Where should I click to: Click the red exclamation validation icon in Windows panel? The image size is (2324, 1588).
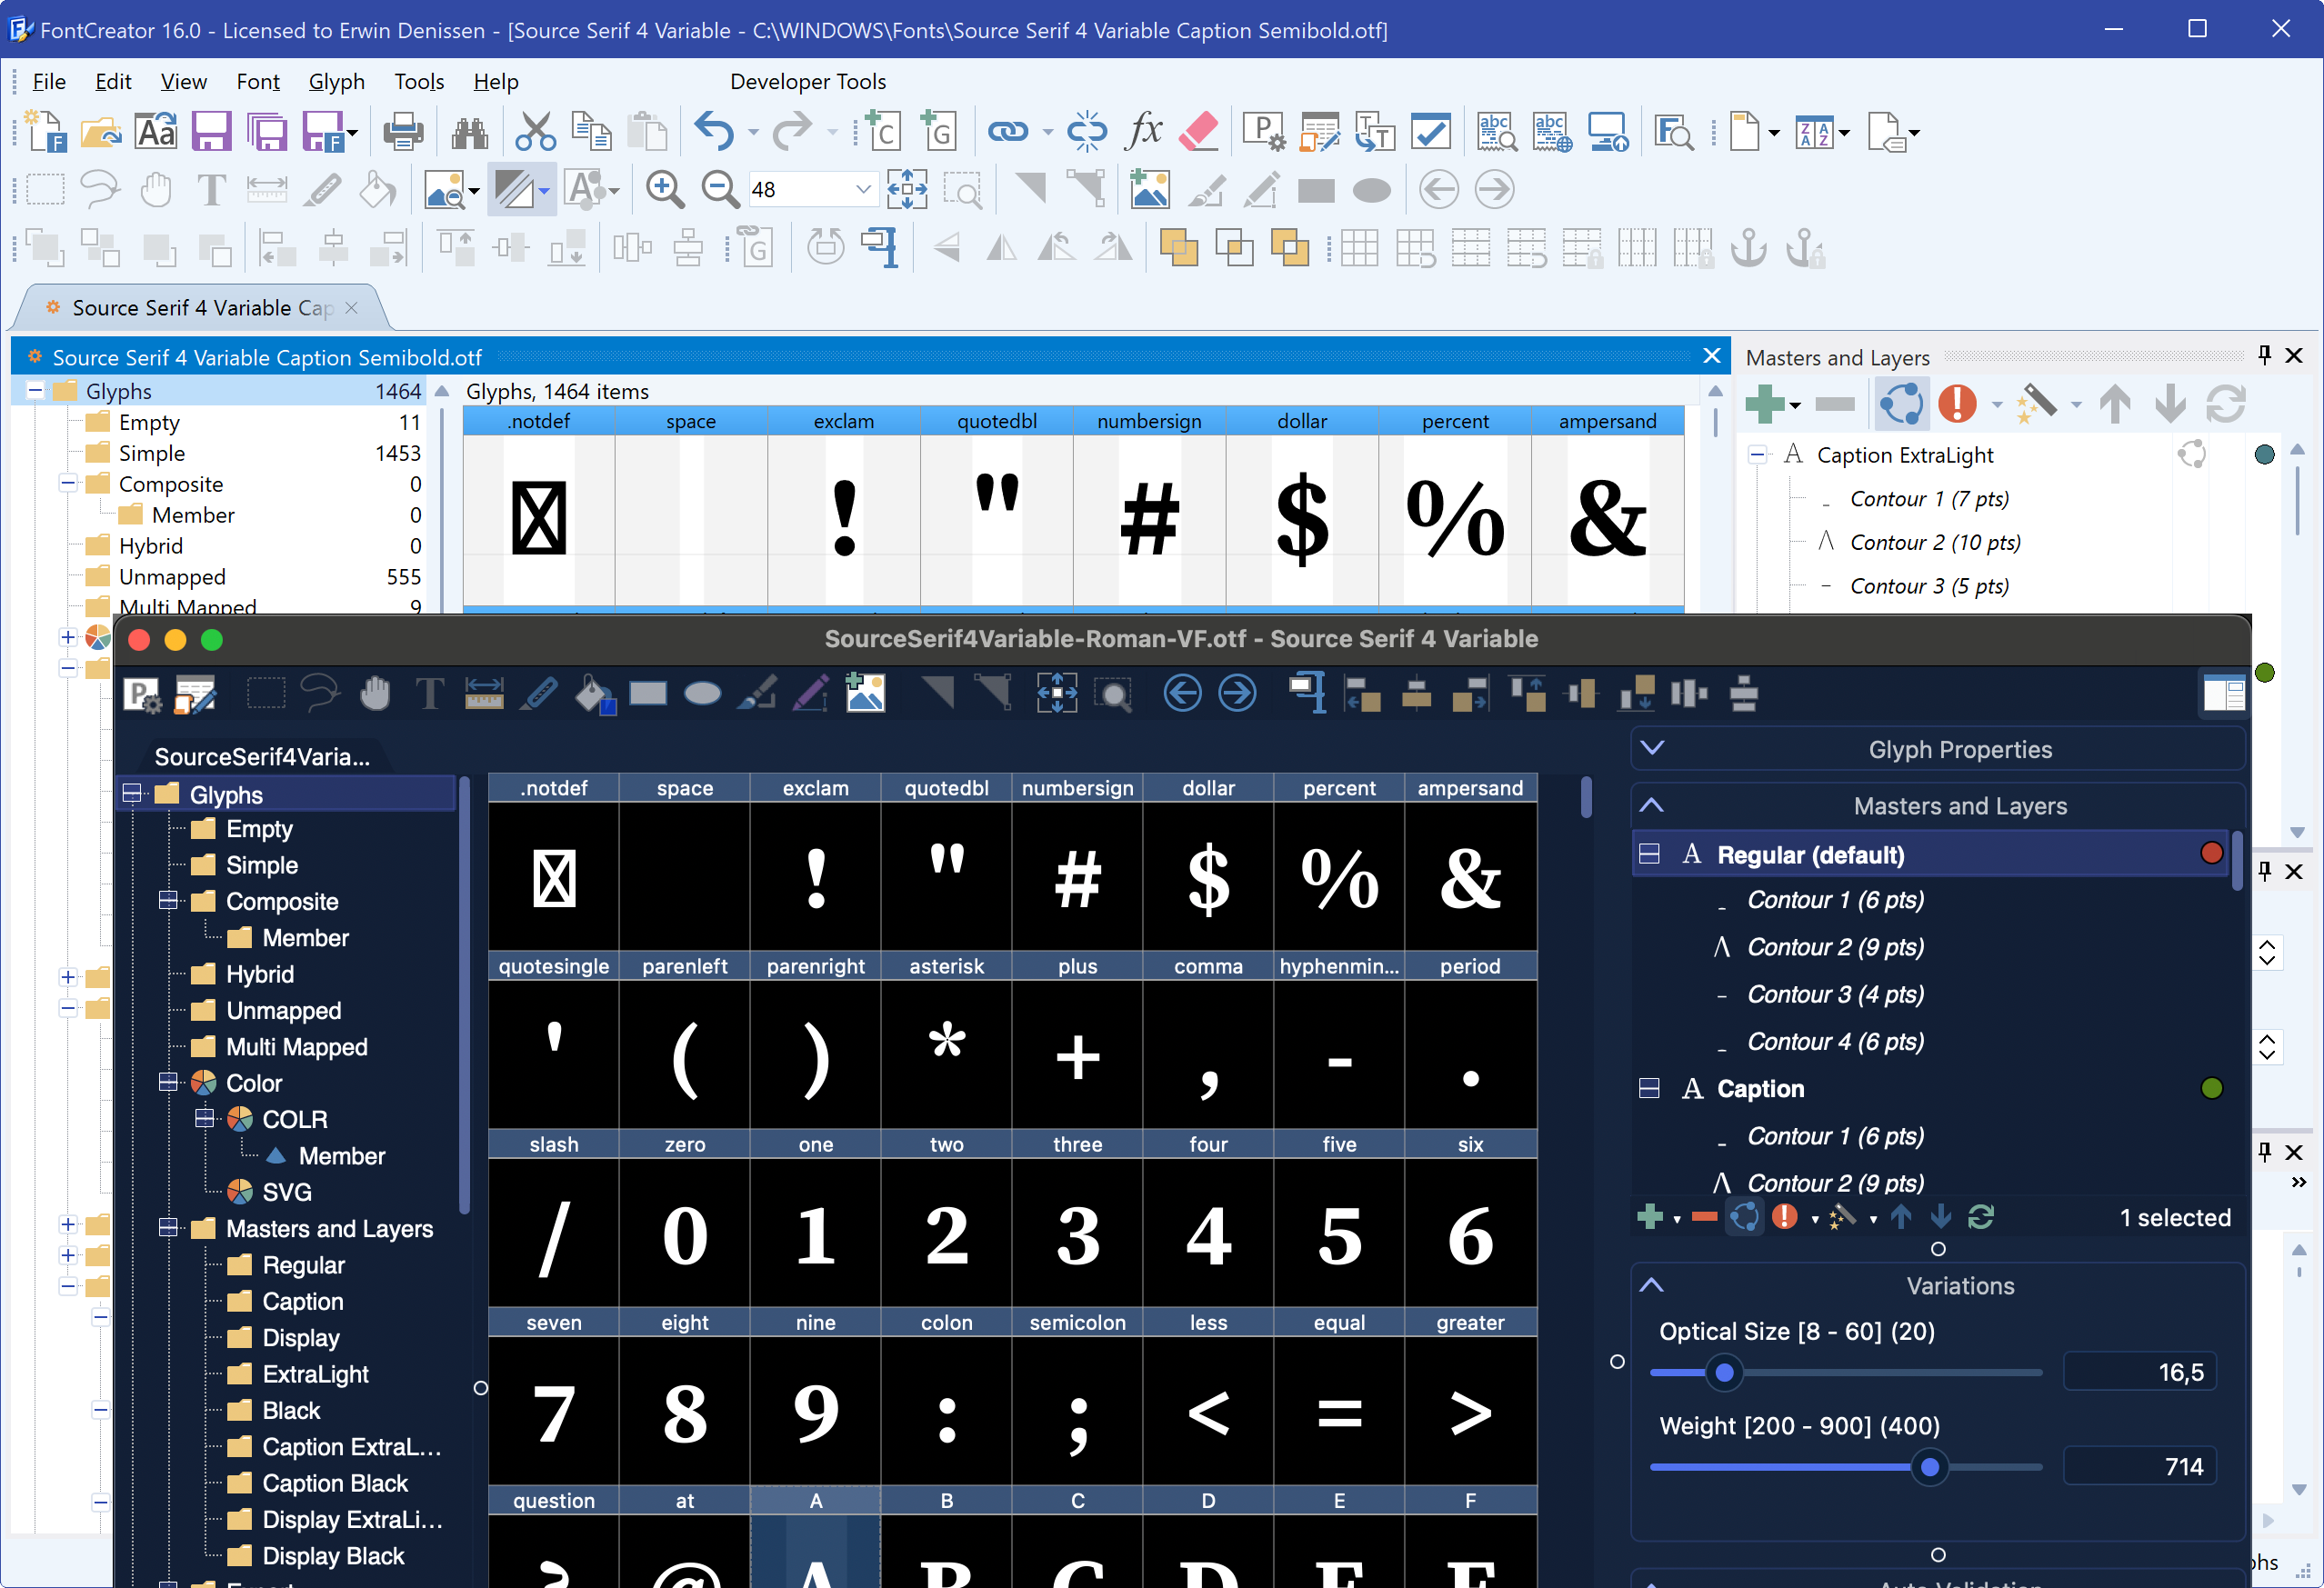1957,404
